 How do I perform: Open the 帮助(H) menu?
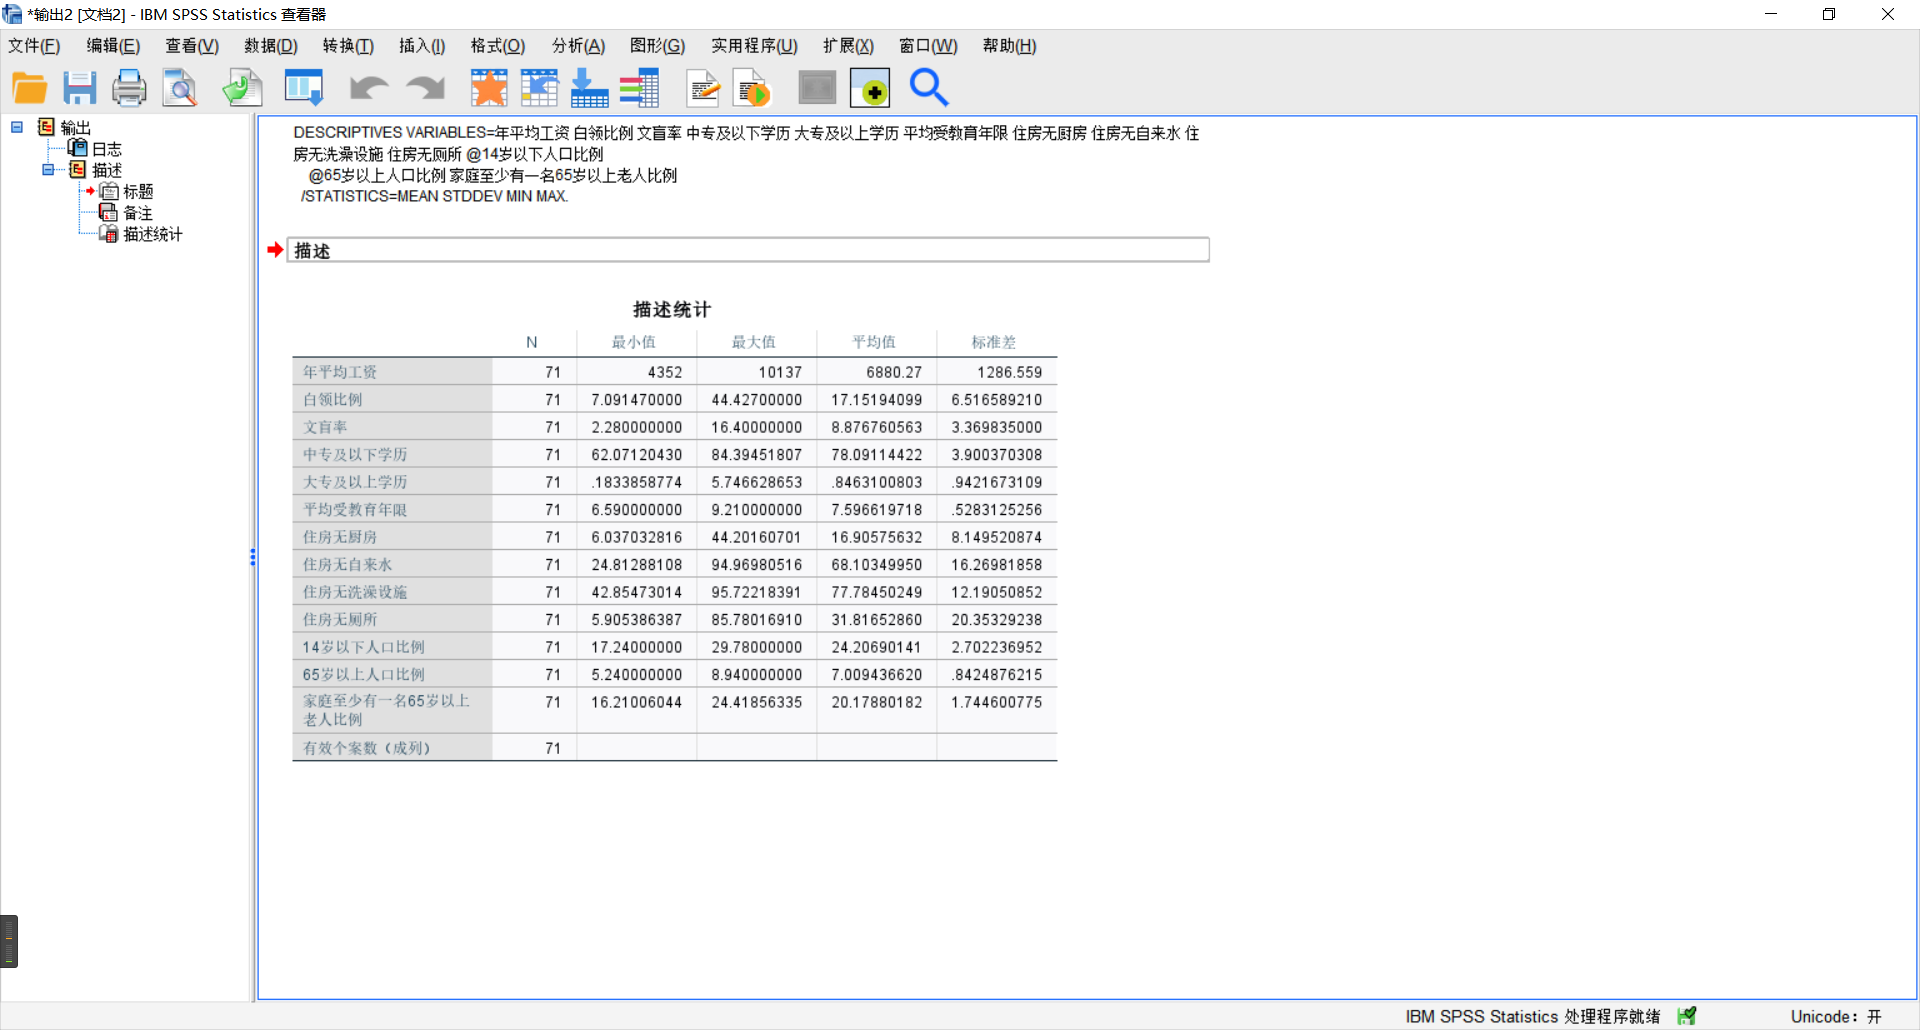click(1009, 46)
